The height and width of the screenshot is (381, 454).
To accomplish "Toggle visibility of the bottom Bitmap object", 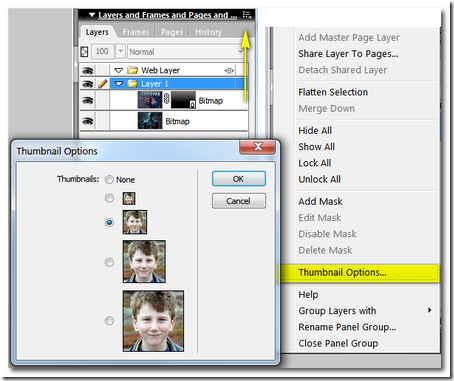I will click(87, 121).
